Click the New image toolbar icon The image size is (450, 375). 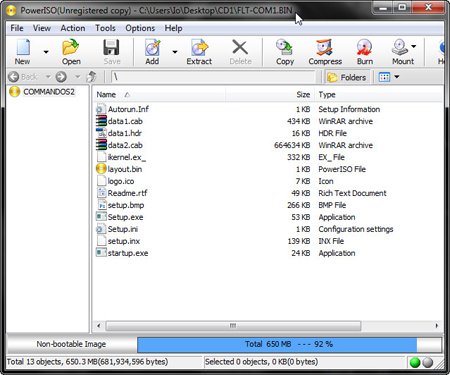(23, 48)
